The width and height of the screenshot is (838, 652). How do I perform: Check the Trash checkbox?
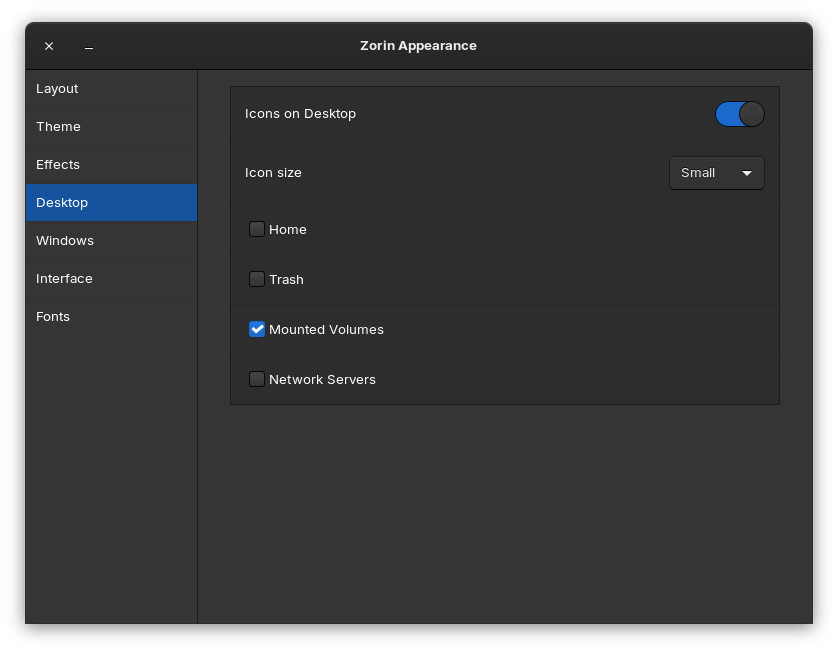[x=257, y=279]
